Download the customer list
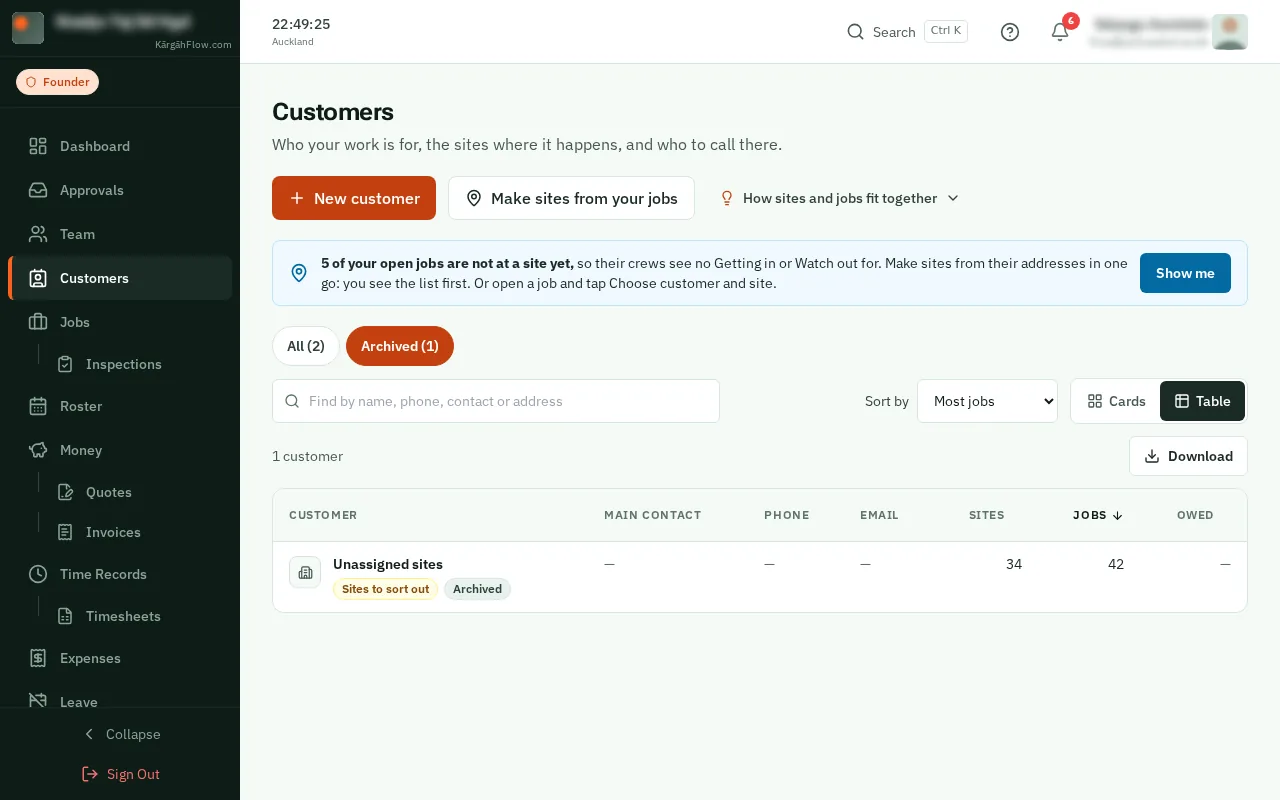This screenshot has width=1280, height=800. (1188, 456)
